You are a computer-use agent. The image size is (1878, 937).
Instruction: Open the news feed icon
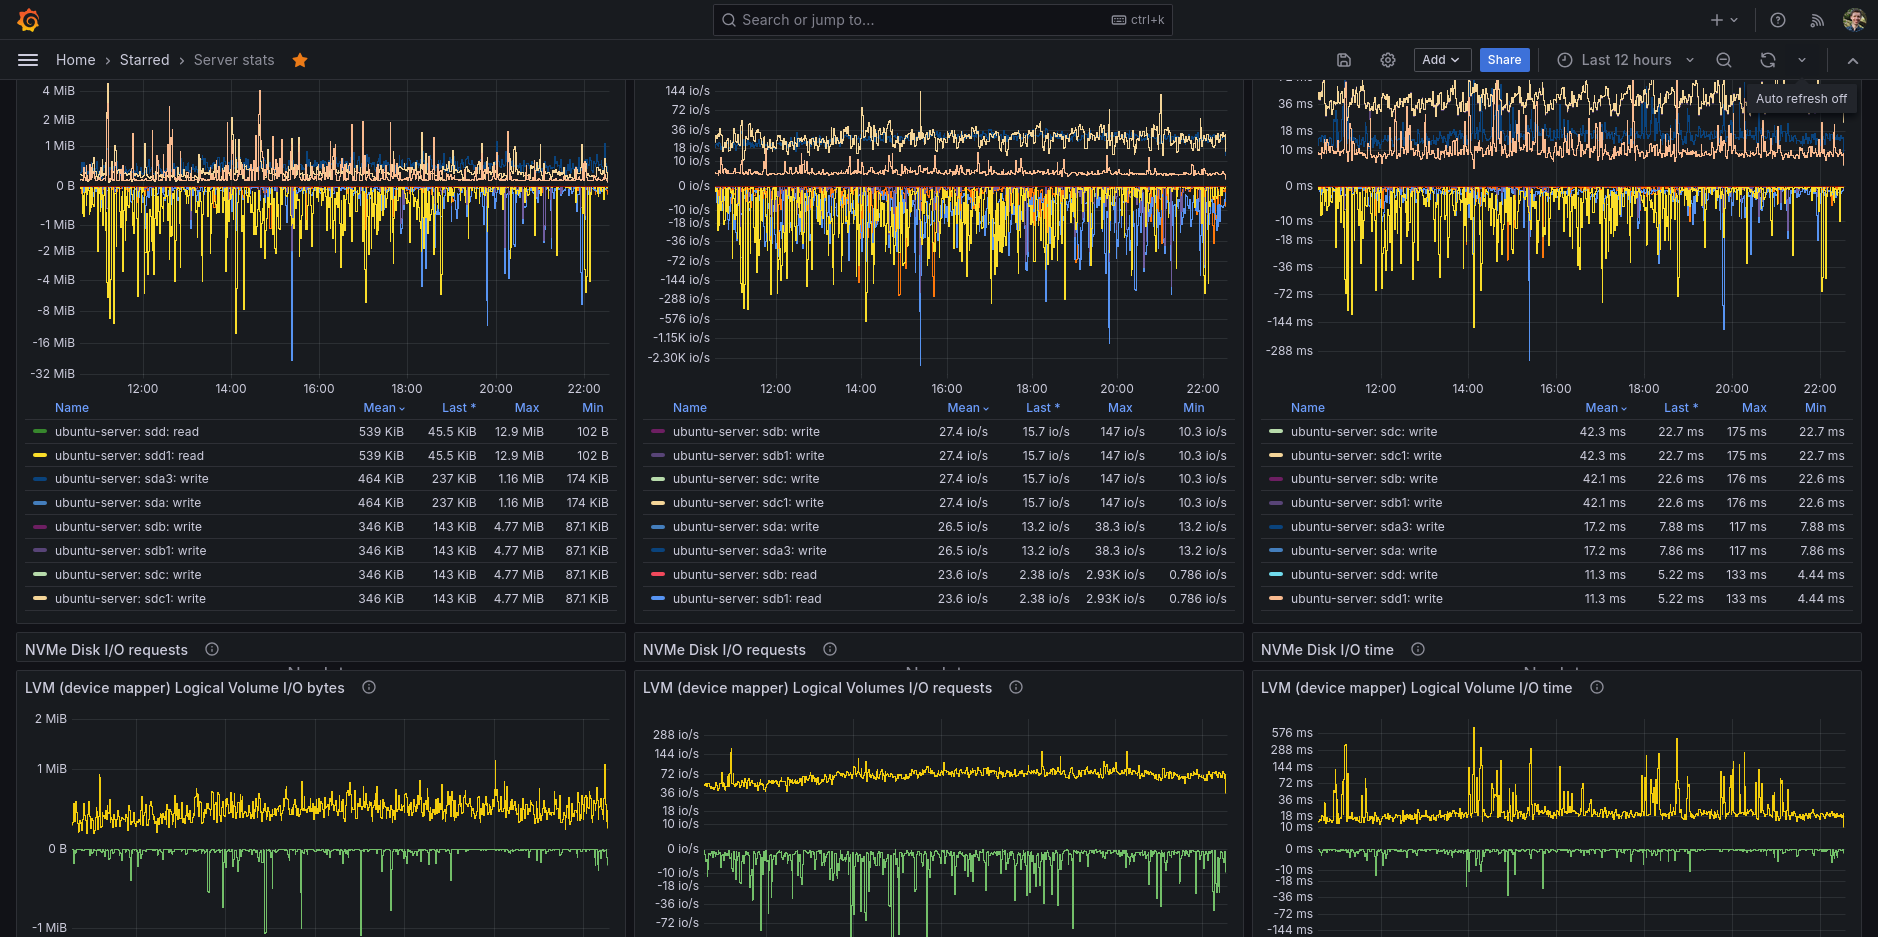(1817, 20)
